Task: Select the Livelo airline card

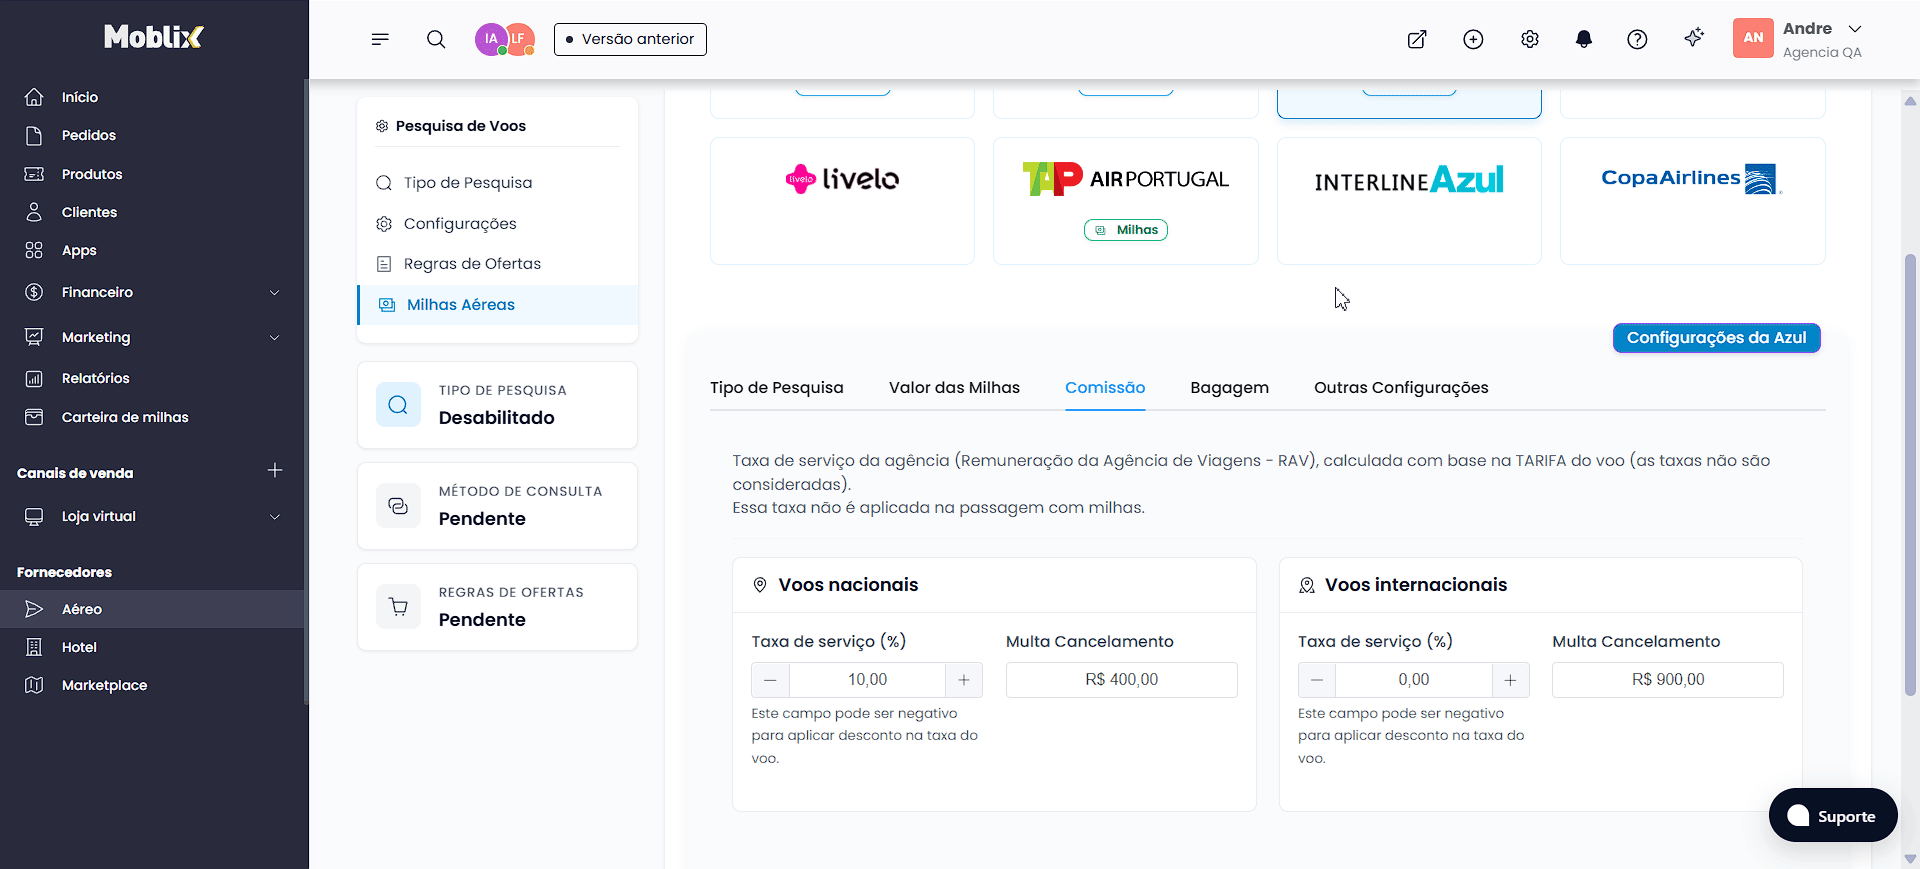Action: [842, 201]
